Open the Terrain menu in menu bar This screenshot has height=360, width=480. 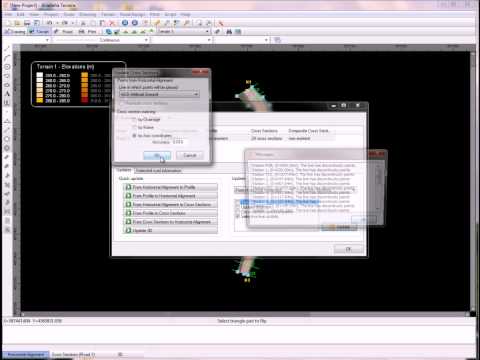(x=108, y=15)
